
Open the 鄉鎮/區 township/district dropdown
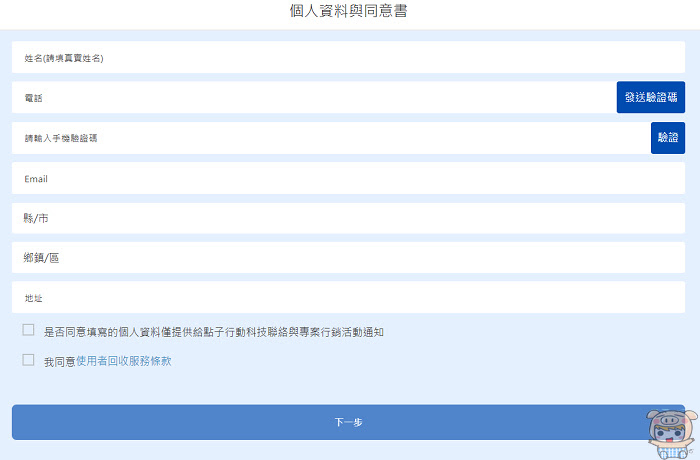click(348, 258)
